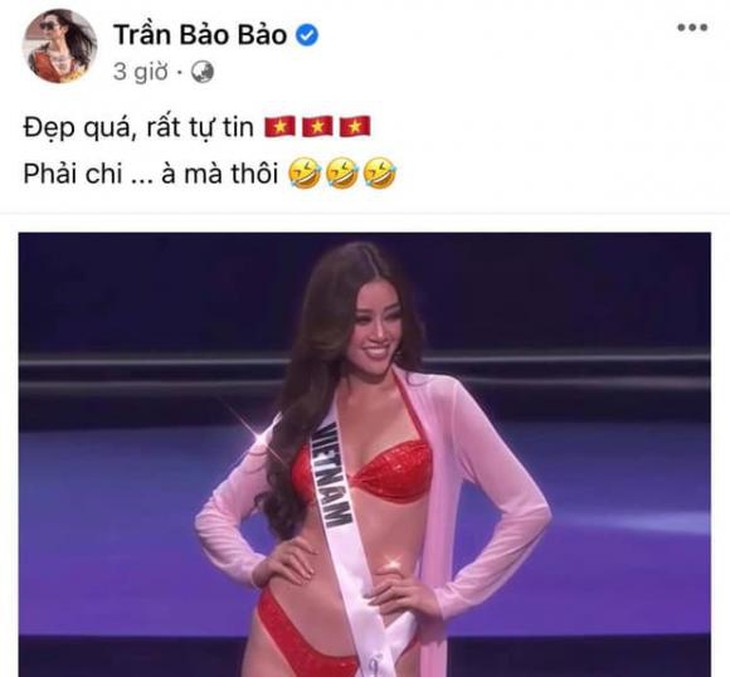Screen dimensions: 730x677
Task: Open the attached pageant photo
Action: coord(365,454)
